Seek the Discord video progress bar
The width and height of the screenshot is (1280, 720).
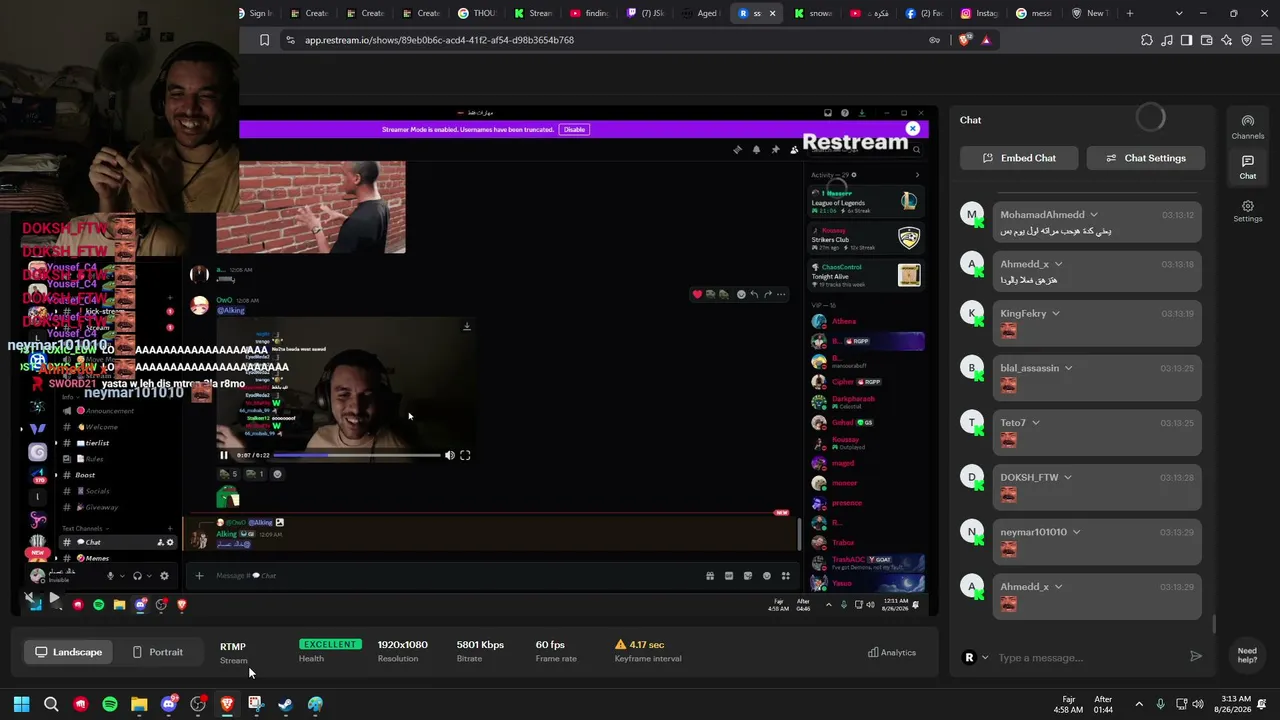[x=357, y=455]
